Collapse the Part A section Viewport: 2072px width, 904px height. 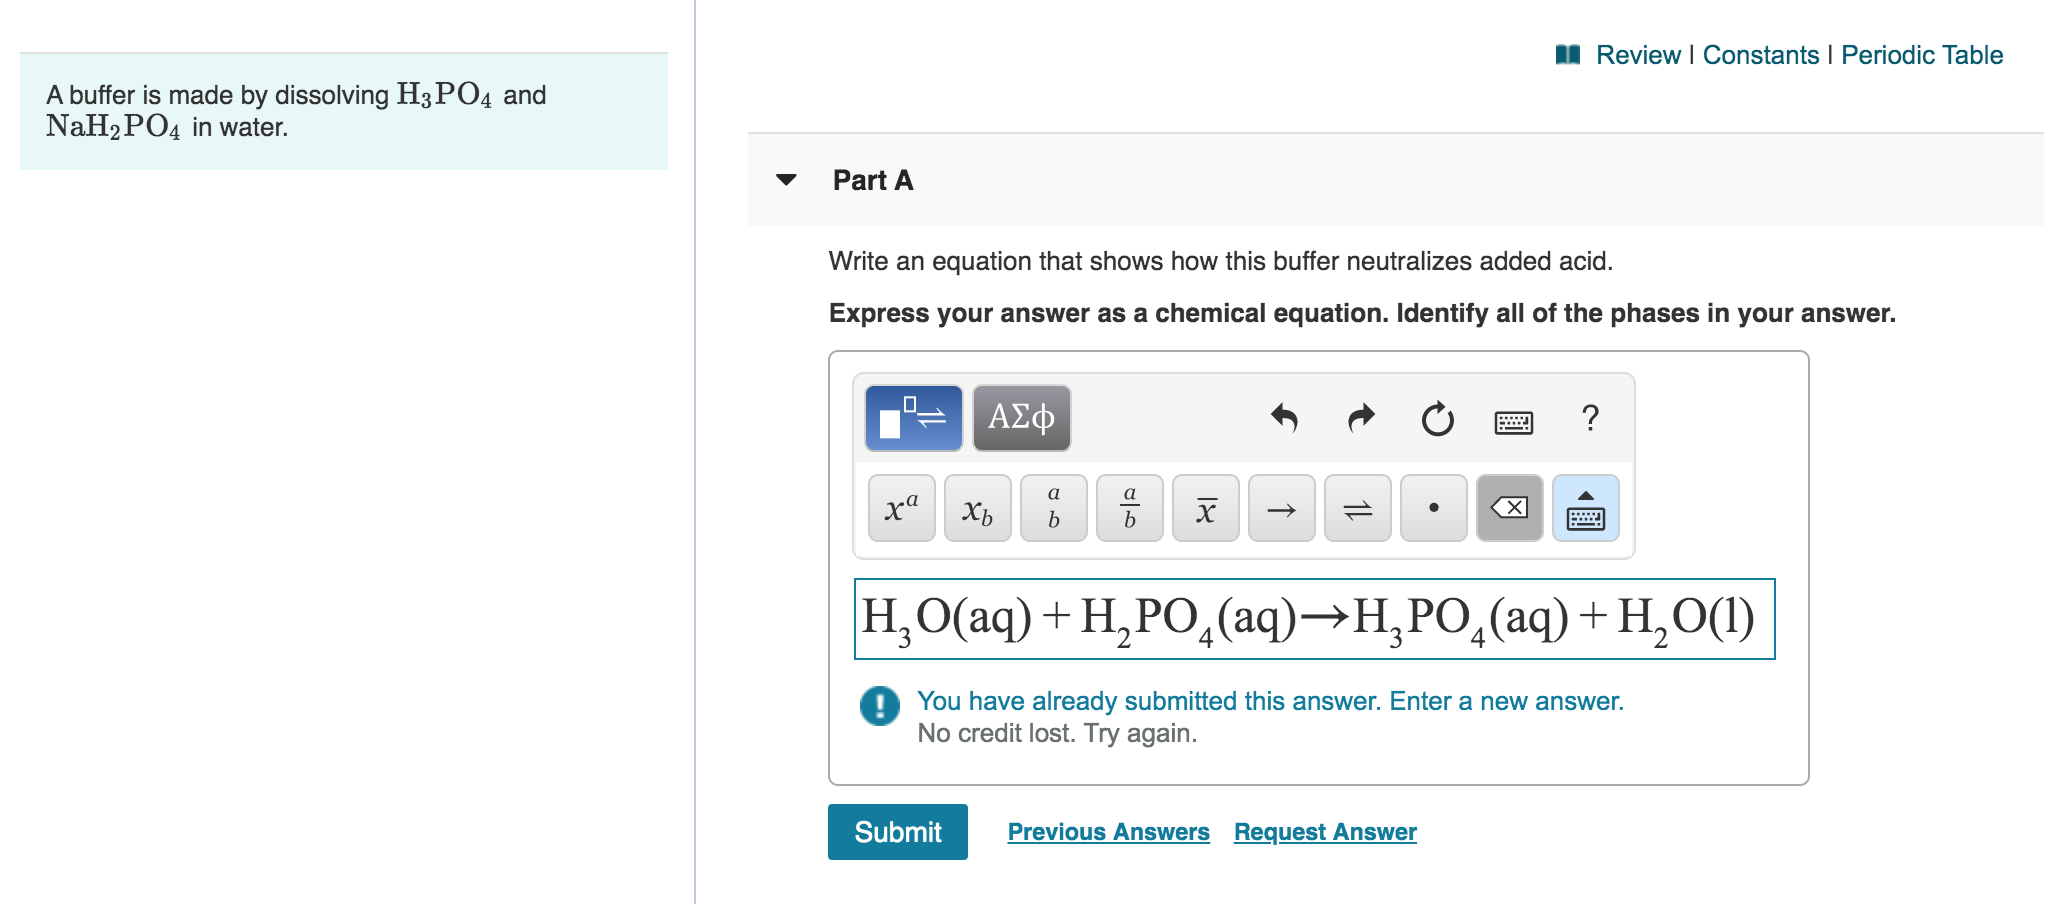(787, 180)
